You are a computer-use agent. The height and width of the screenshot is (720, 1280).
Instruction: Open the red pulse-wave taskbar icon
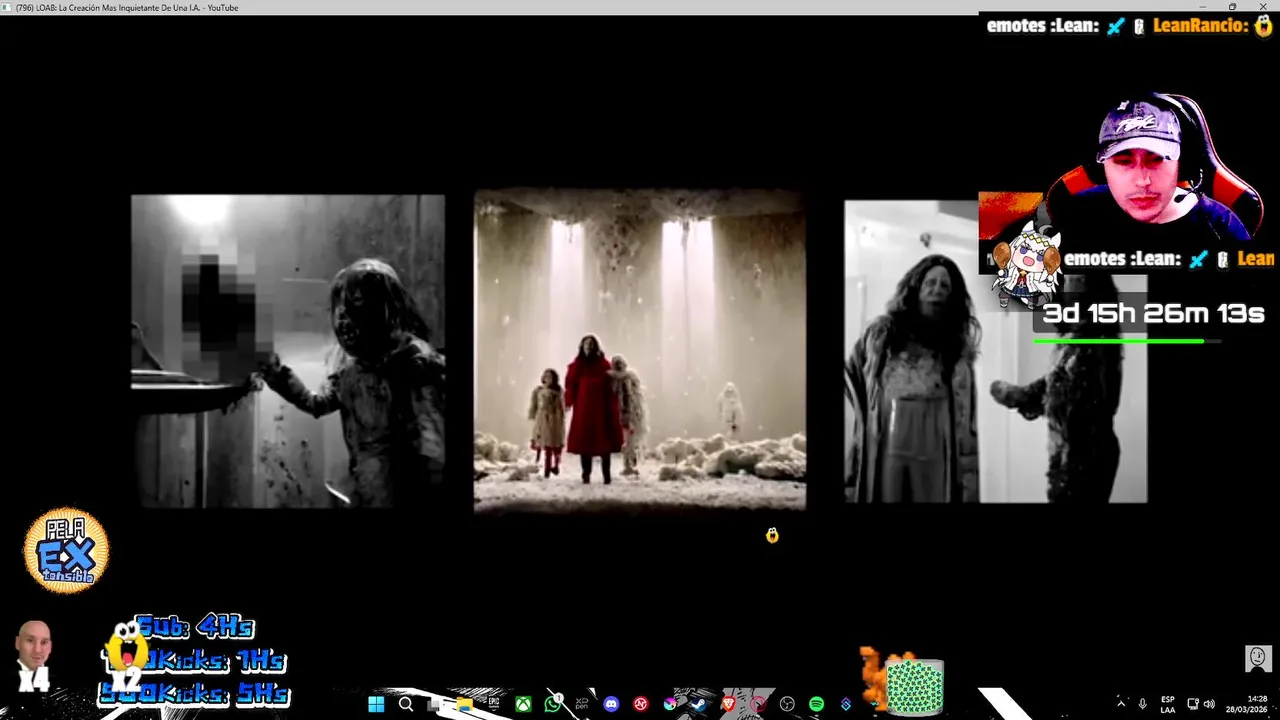pos(641,704)
